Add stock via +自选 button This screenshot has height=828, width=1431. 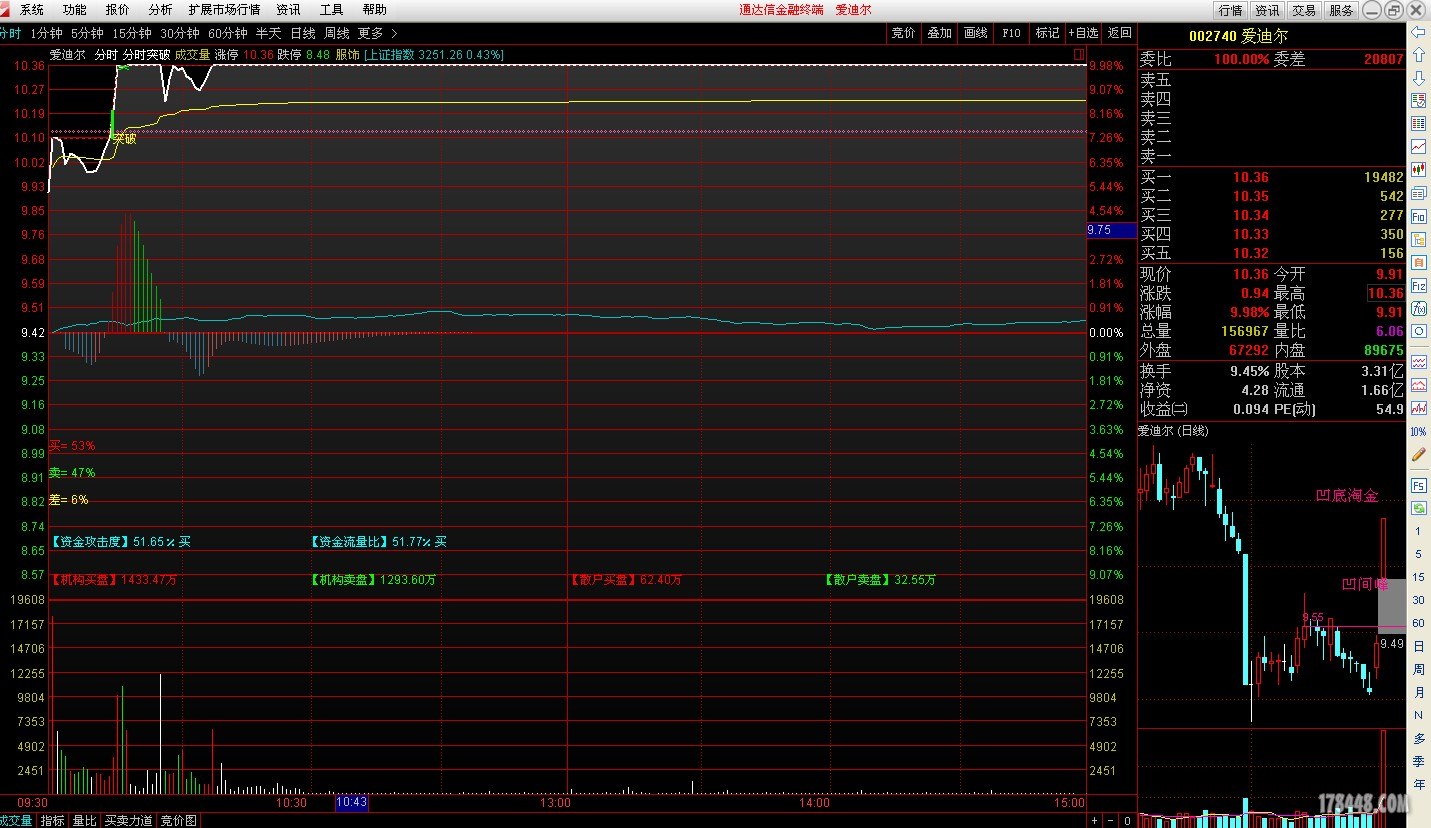point(1083,33)
